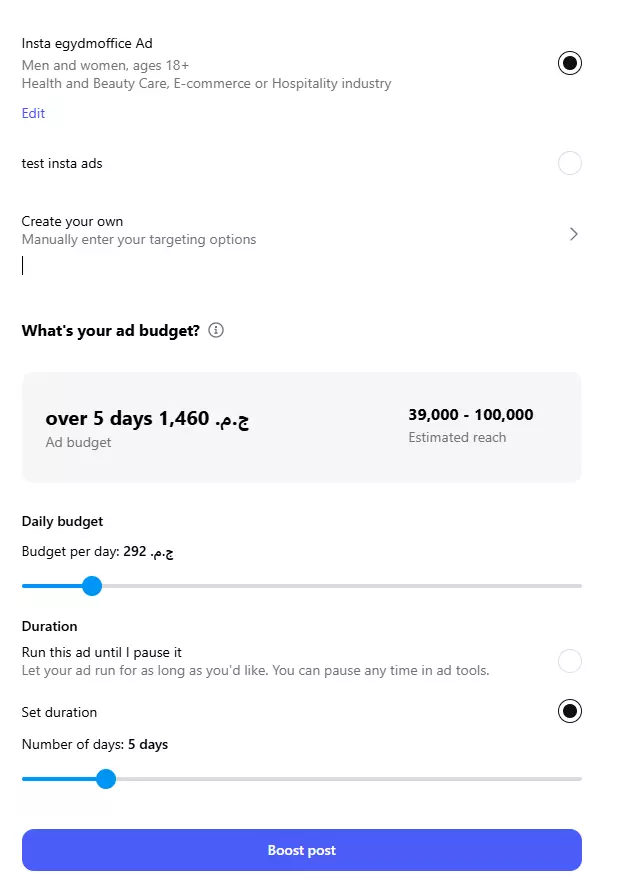
Task: Click the Edit link under audience
Action: point(33,113)
